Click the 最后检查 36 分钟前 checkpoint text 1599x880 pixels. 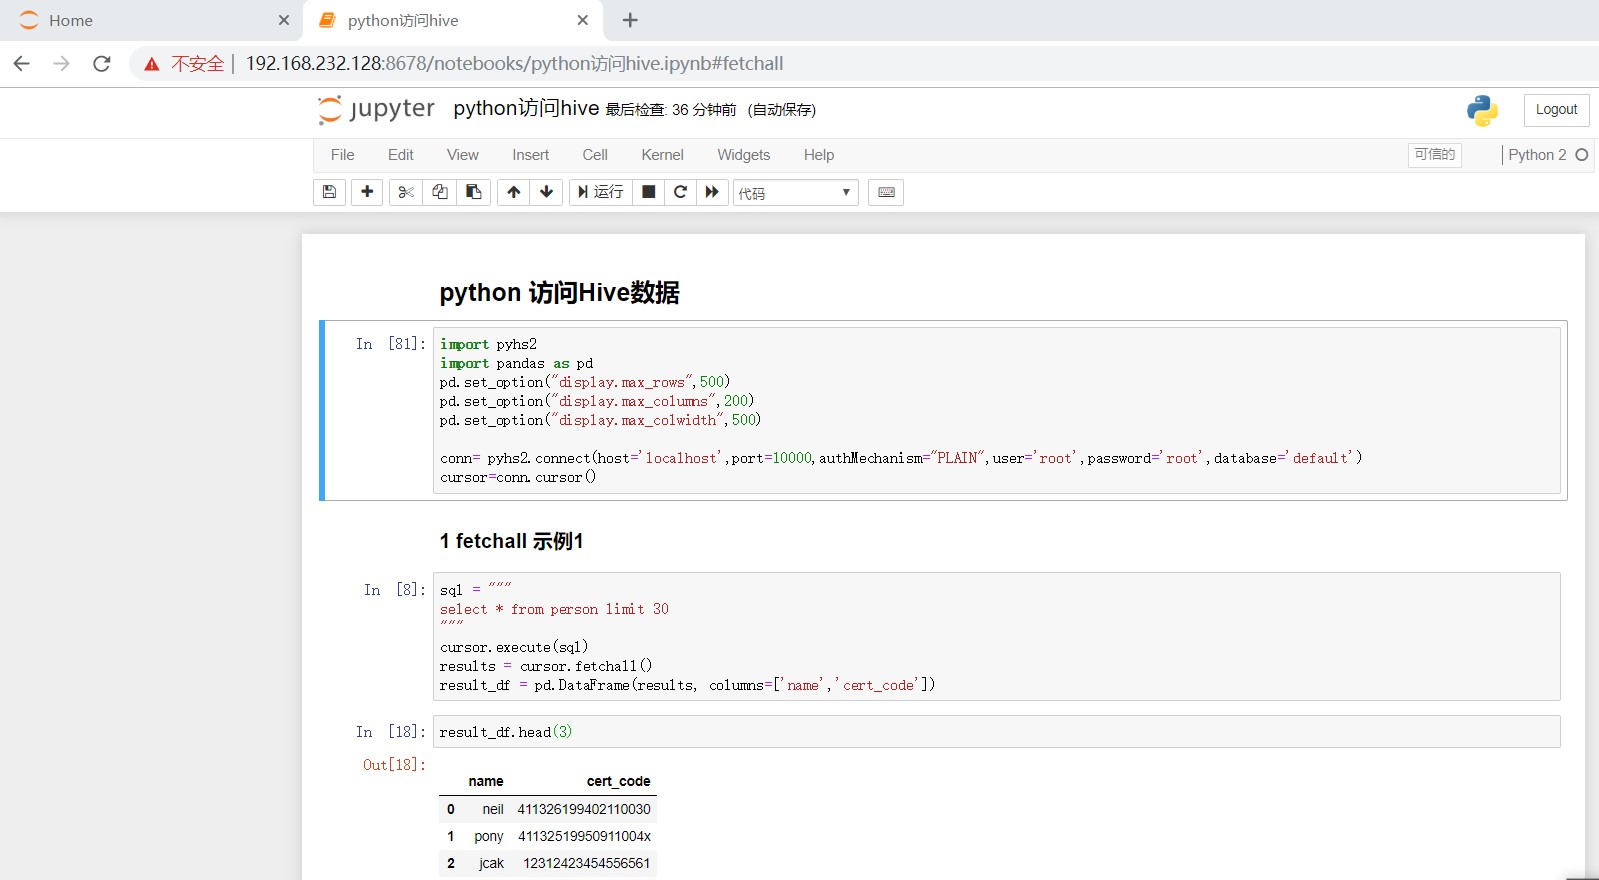click(671, 110)
